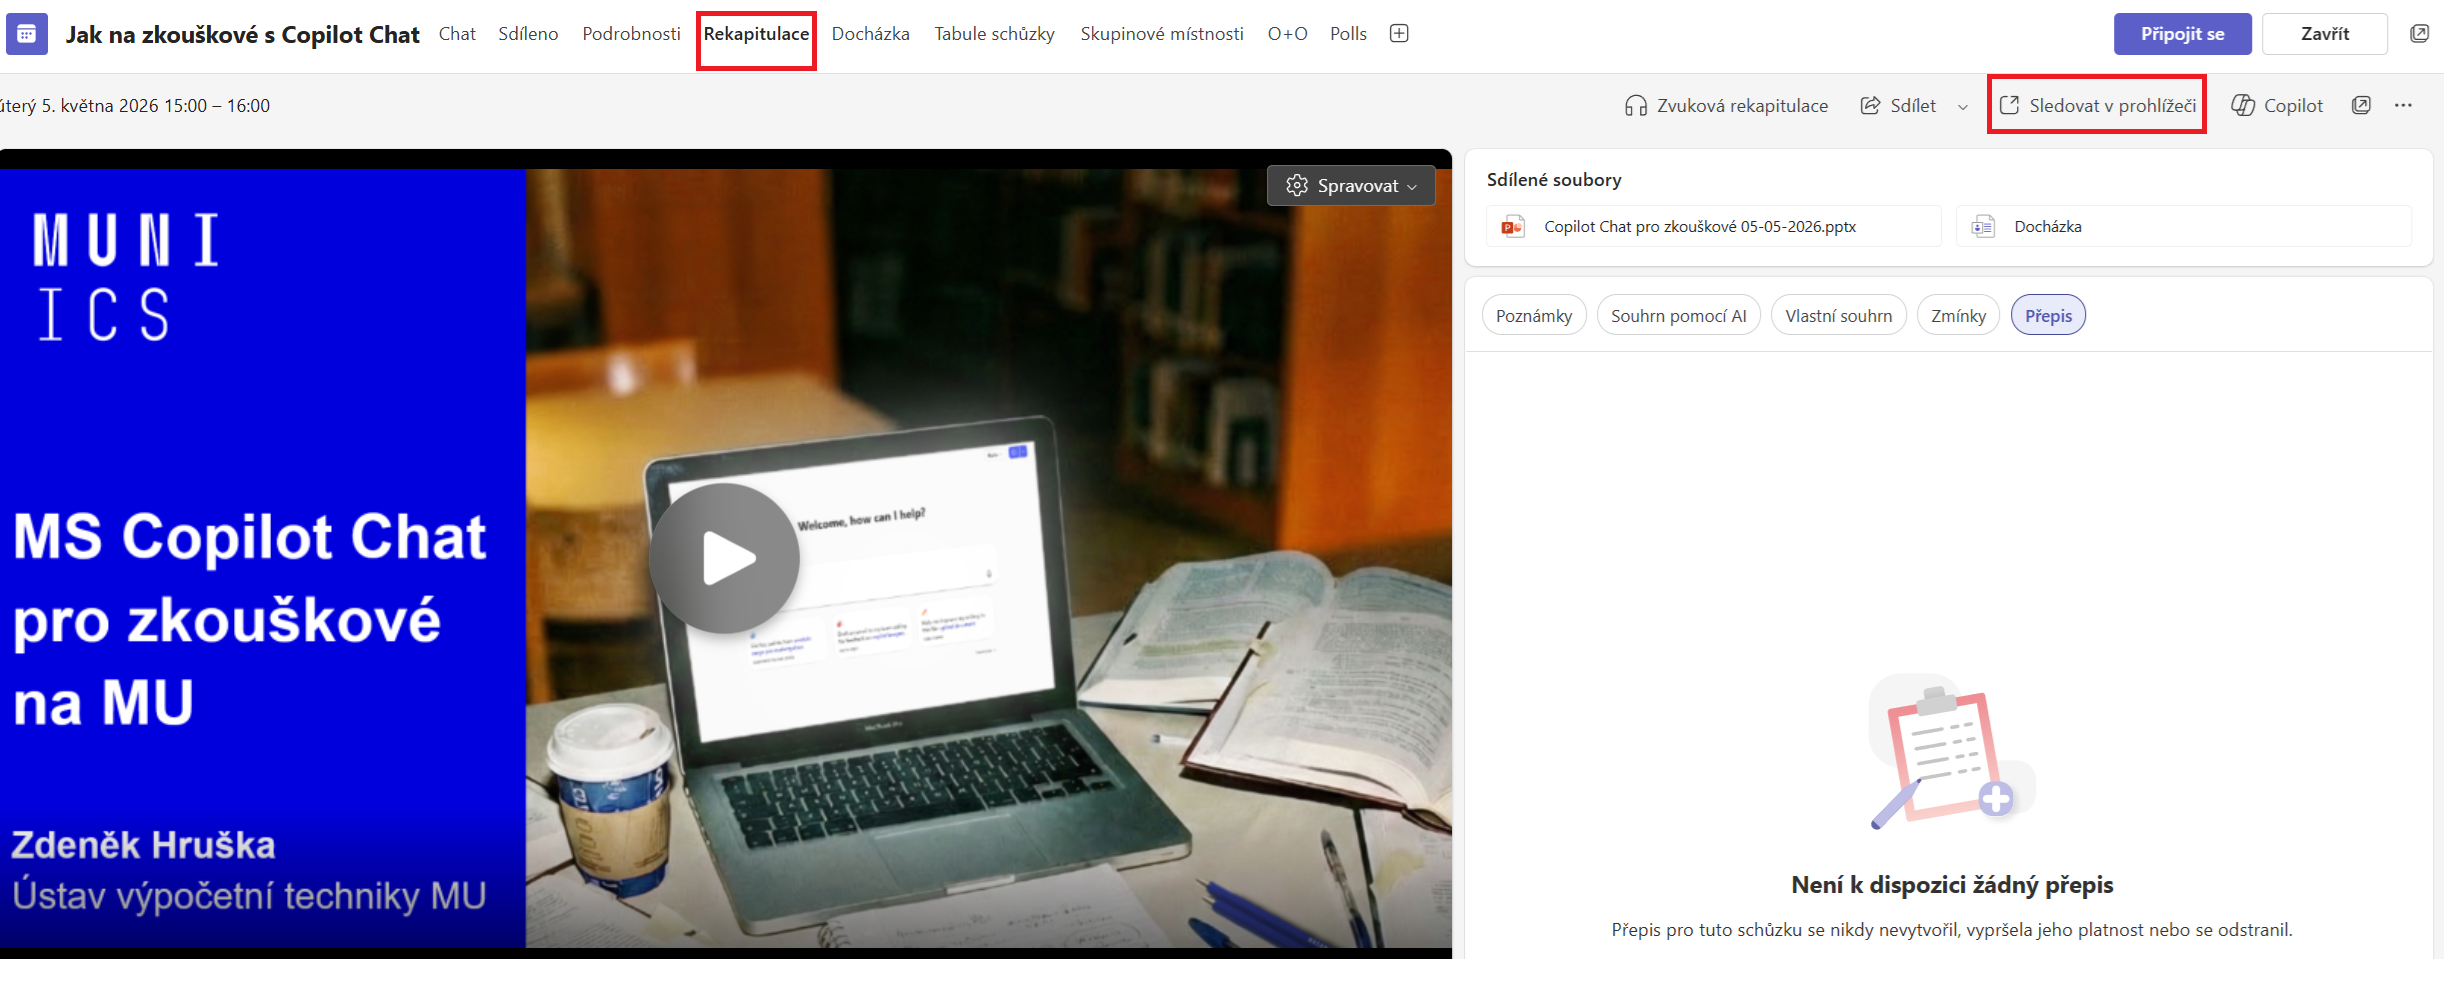Click the Docházka attendance file icon
This screenshot has height=991, width=2444.
pos(1982,227)
